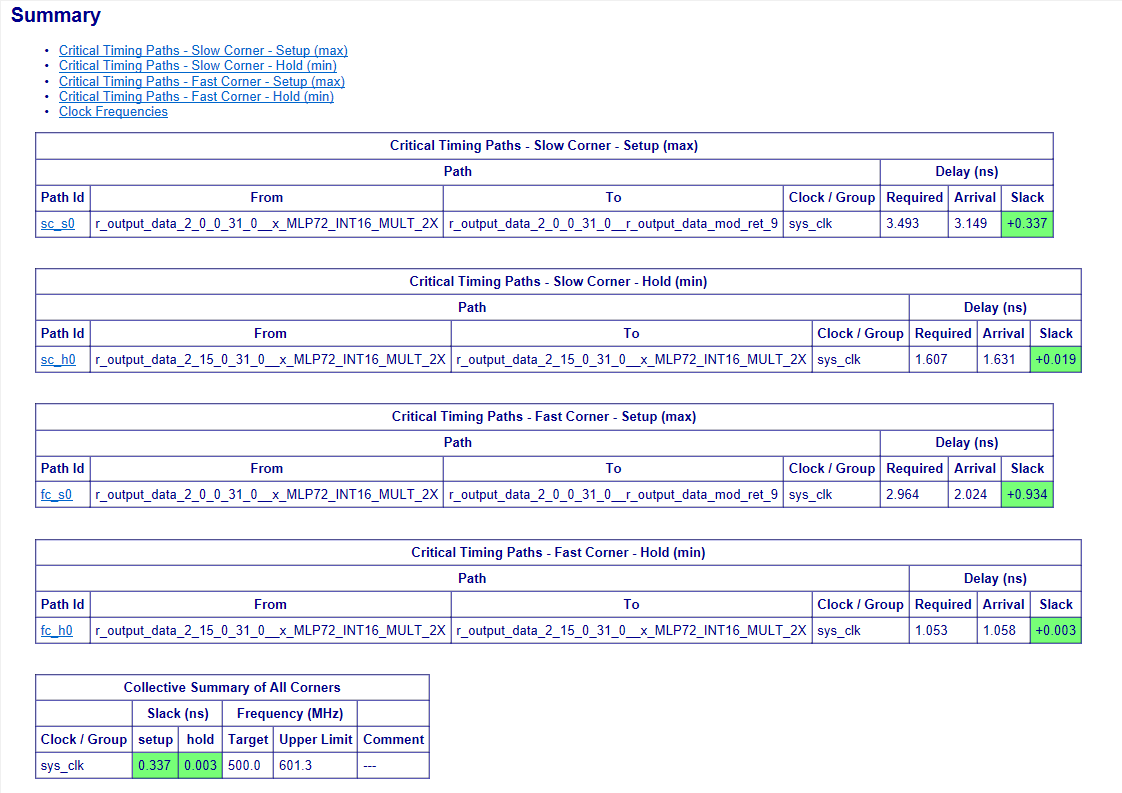Screen dimensions: 1122x793
Task: Click the Arrival delay value 1.058
Action: pyautogui.click(x=999, y=631)
